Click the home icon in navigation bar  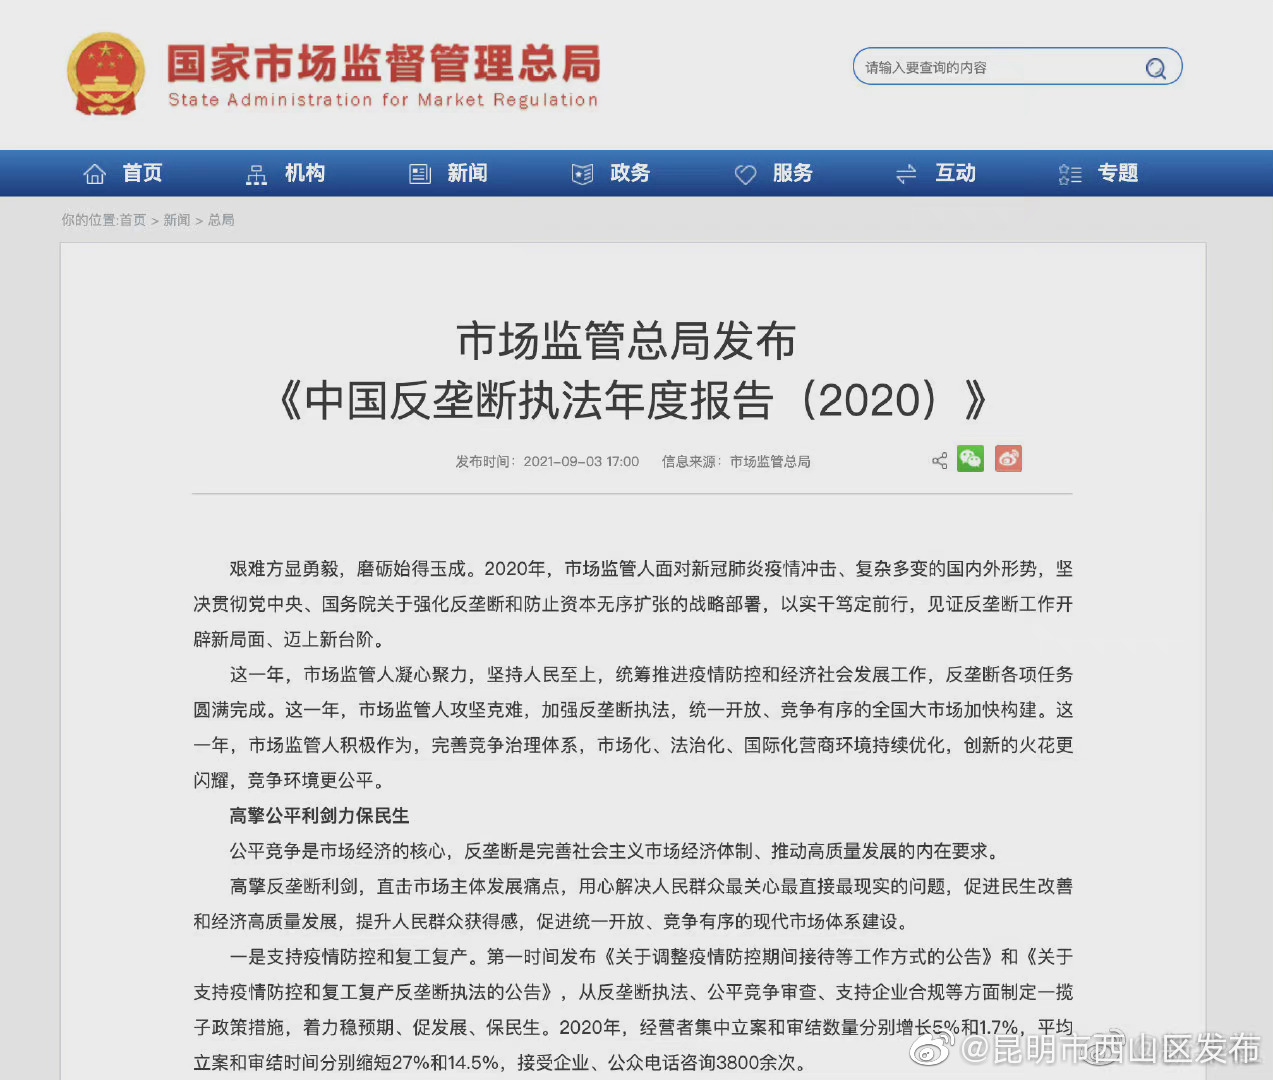click(94, 173)
